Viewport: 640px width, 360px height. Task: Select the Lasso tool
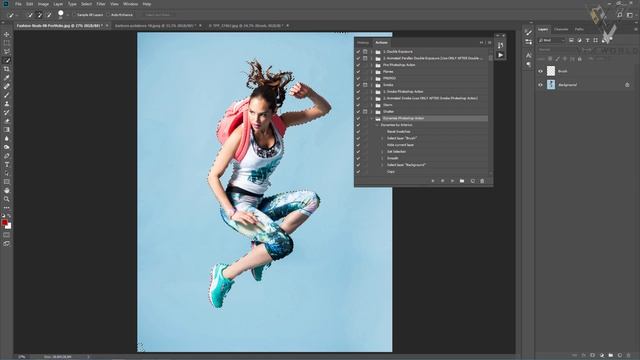tap(7, 51)
